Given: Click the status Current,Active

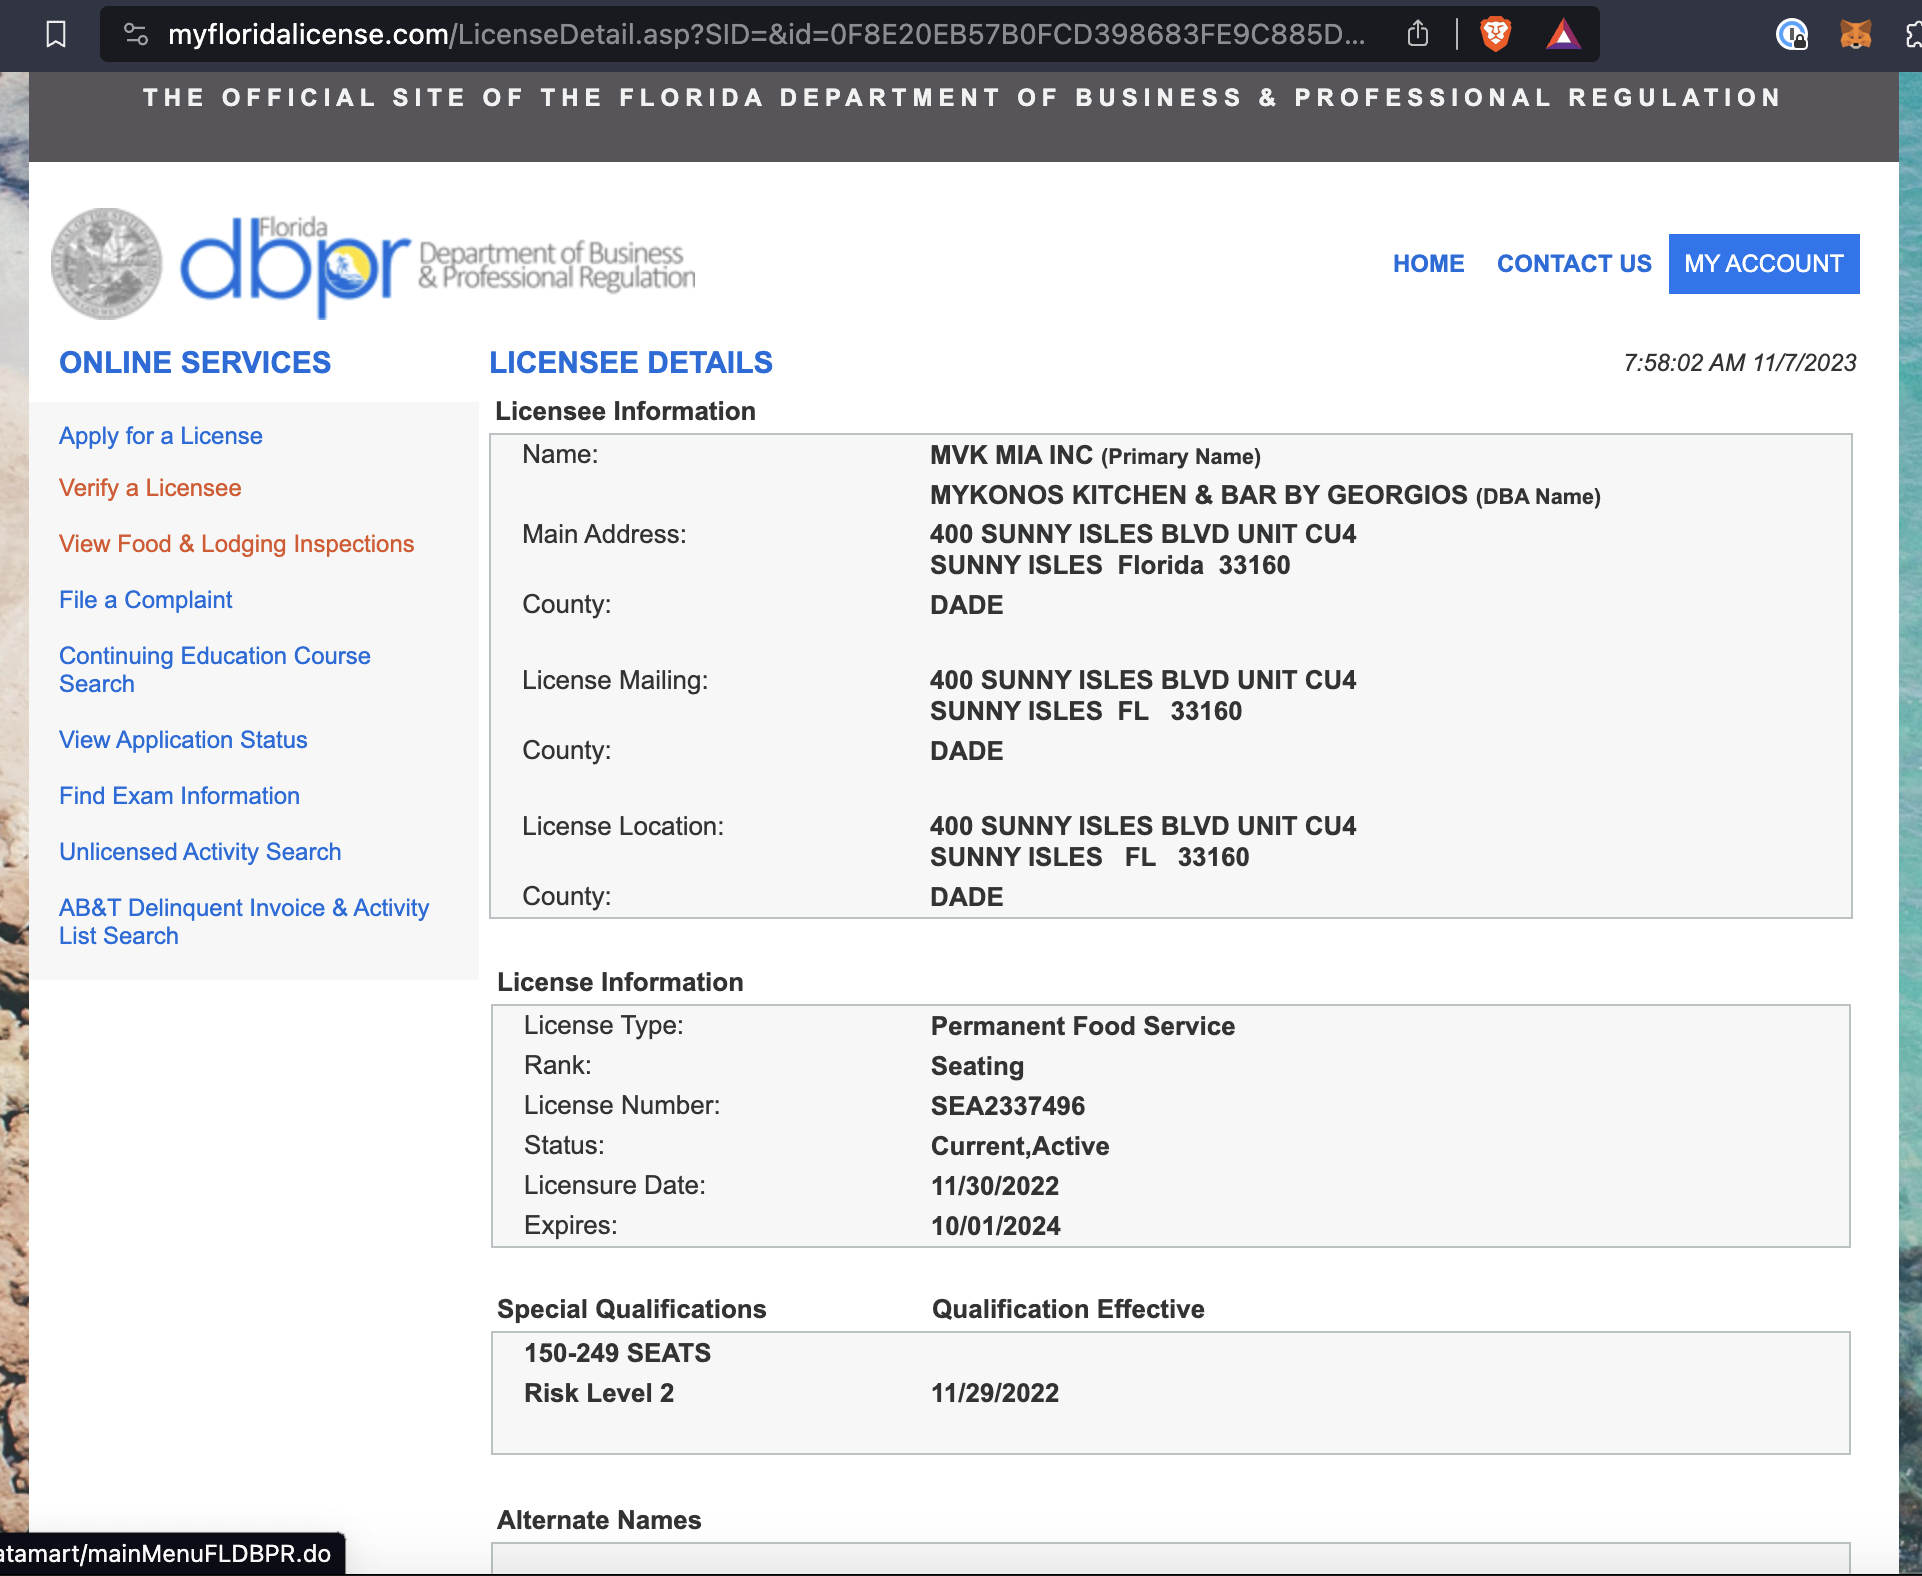Looking at the screenshot, I should tap(1020, 1146).
